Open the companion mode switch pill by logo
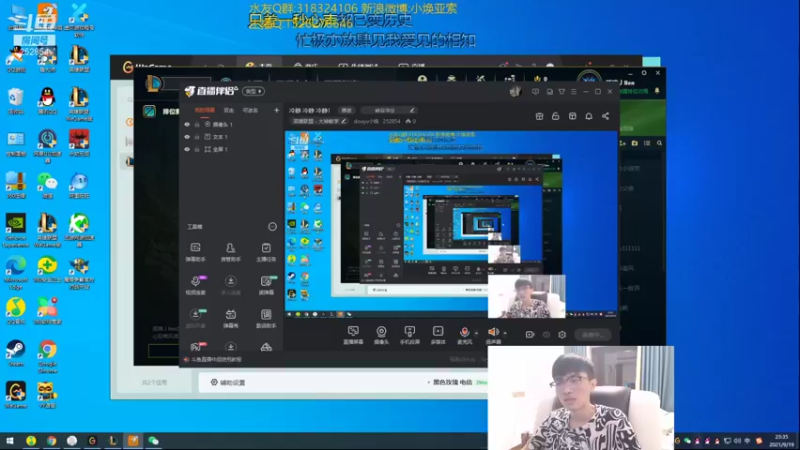Viewport: 800px width, 450px height. (x=254, y=91)
